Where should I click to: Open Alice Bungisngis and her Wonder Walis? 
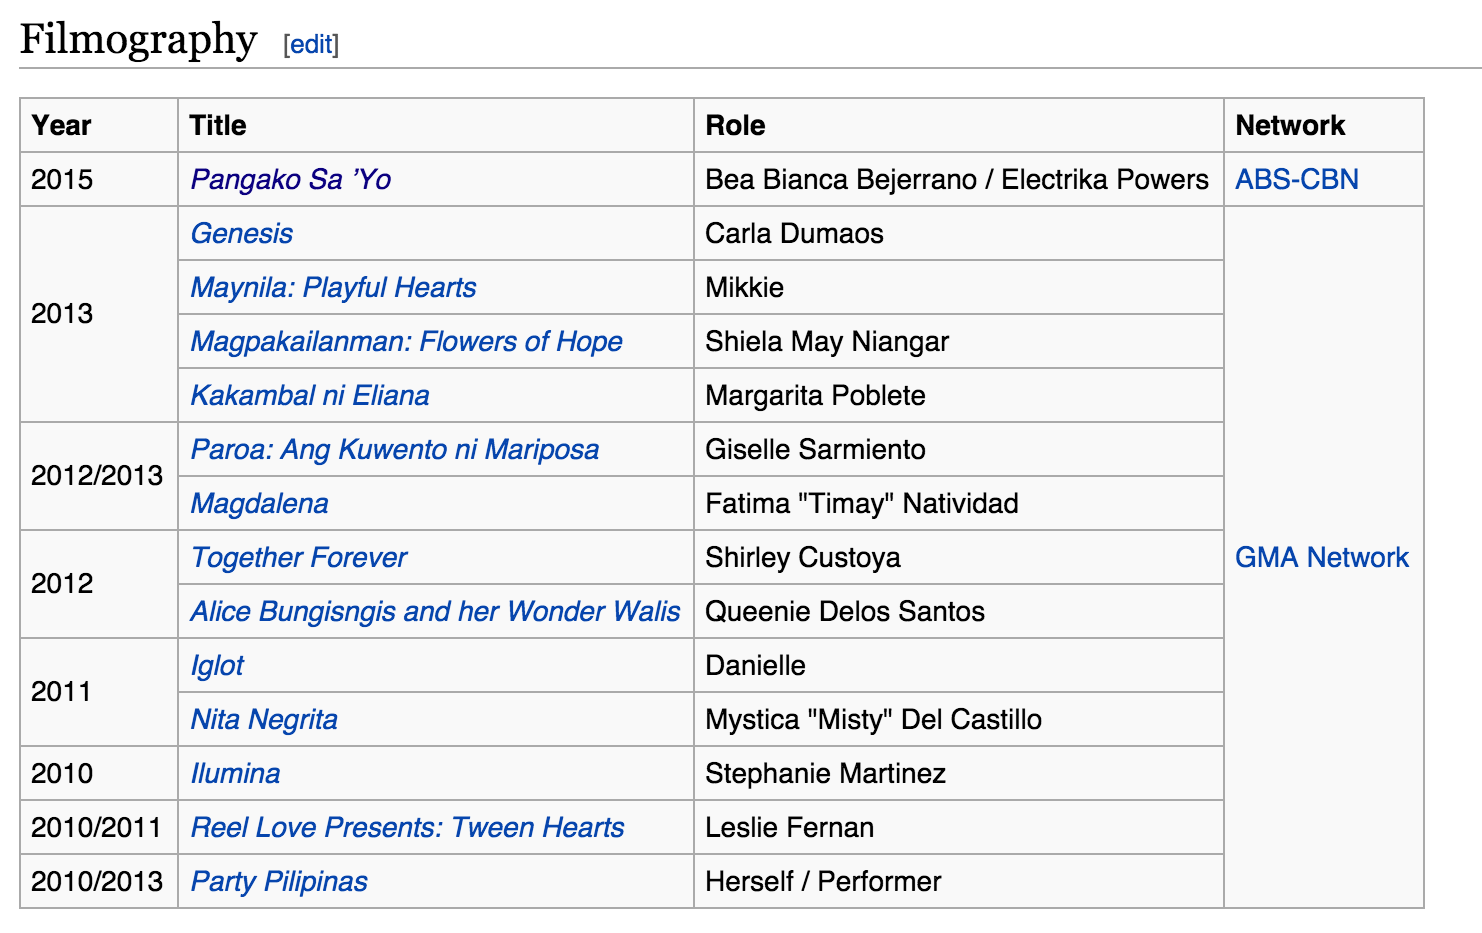pos(435,612)
